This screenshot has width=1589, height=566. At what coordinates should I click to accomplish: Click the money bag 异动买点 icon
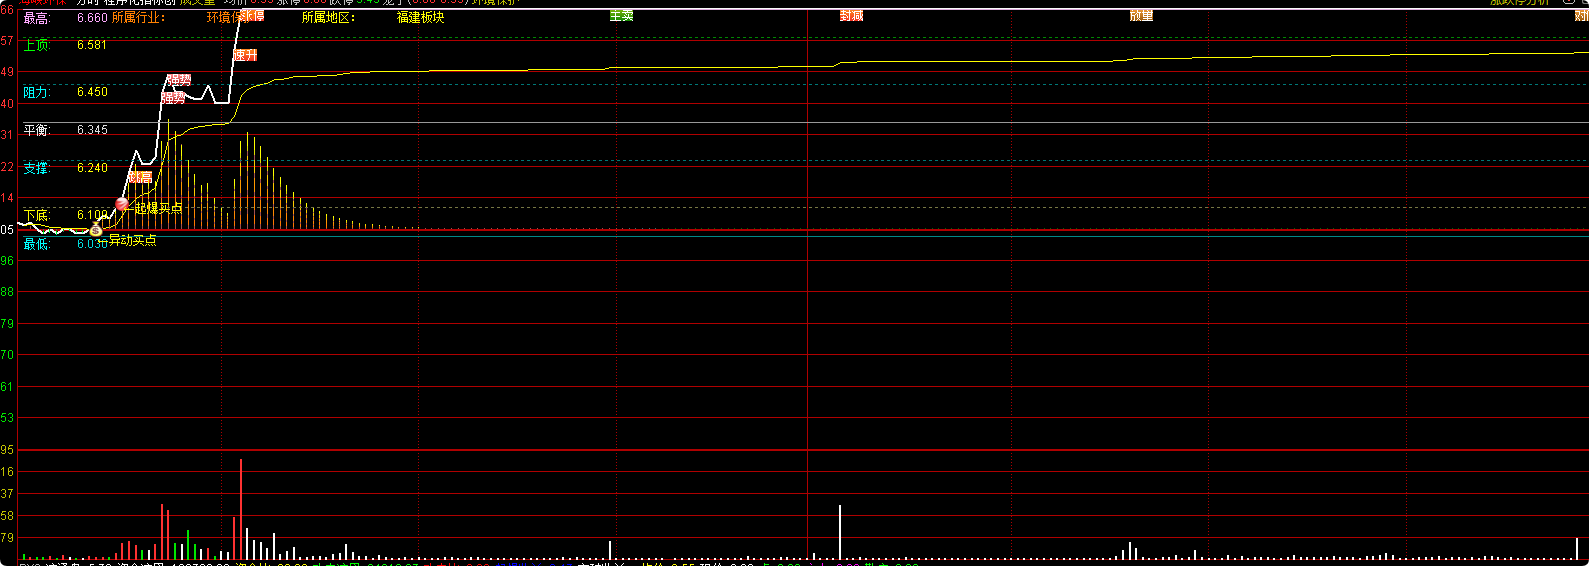point(96,230)
